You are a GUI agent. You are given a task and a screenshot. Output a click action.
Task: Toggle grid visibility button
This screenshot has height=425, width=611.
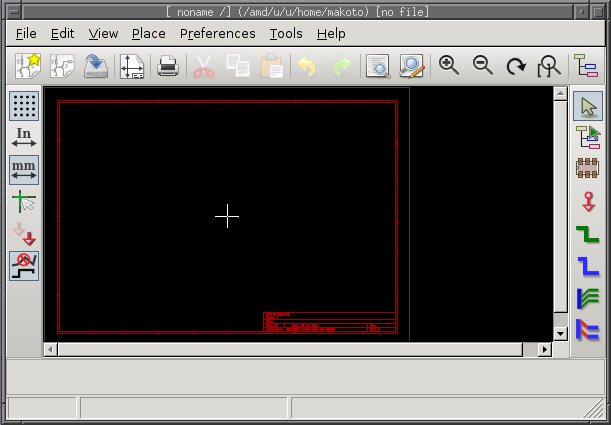25,105
